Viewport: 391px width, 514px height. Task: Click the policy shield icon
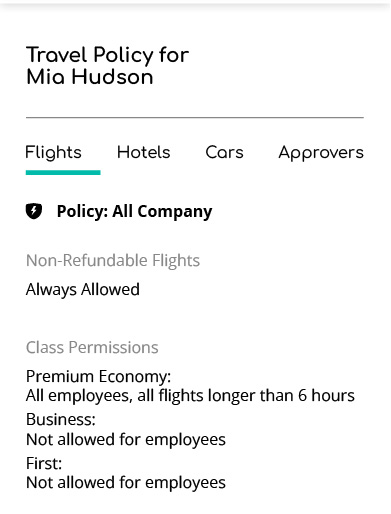34,211
